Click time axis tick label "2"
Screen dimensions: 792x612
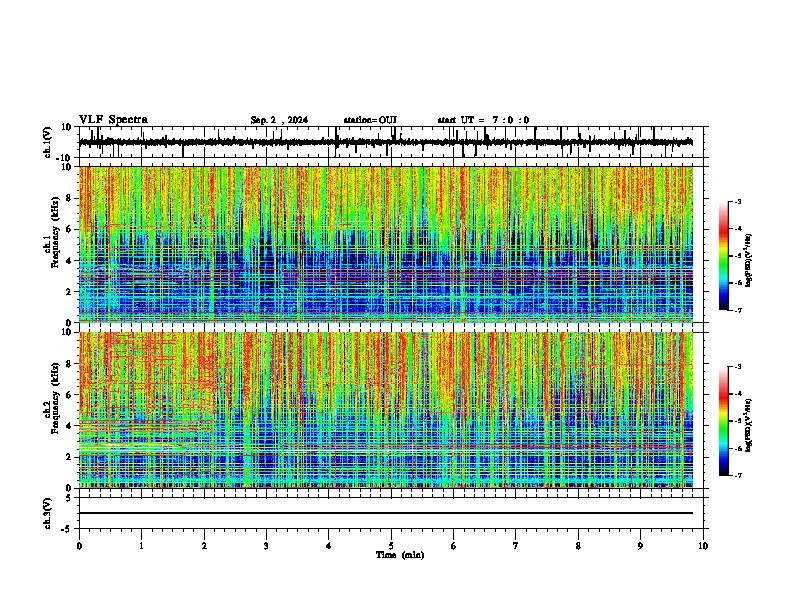(x=204, y=546)
